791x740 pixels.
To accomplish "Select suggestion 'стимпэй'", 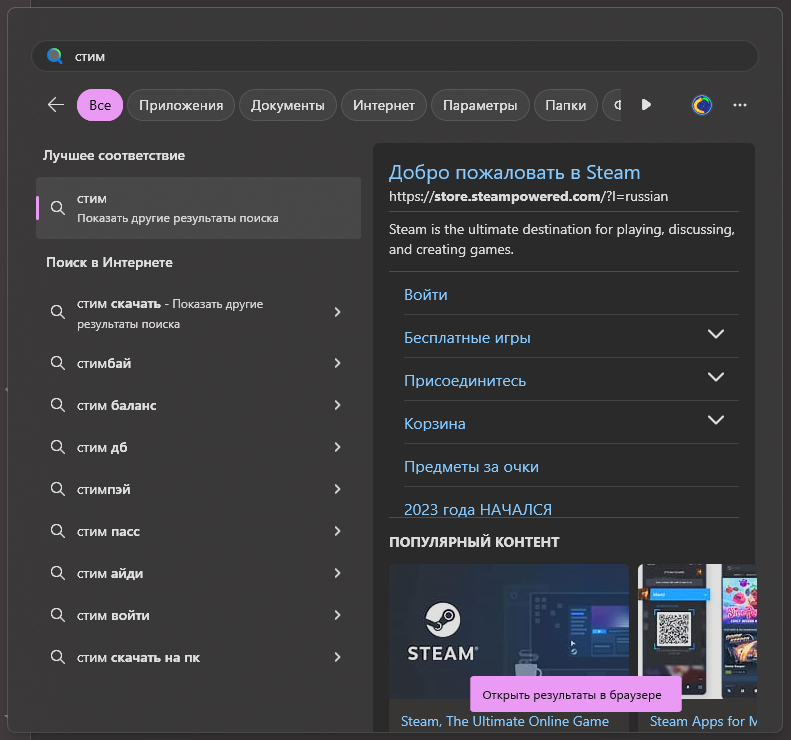I will pos(198,489).
